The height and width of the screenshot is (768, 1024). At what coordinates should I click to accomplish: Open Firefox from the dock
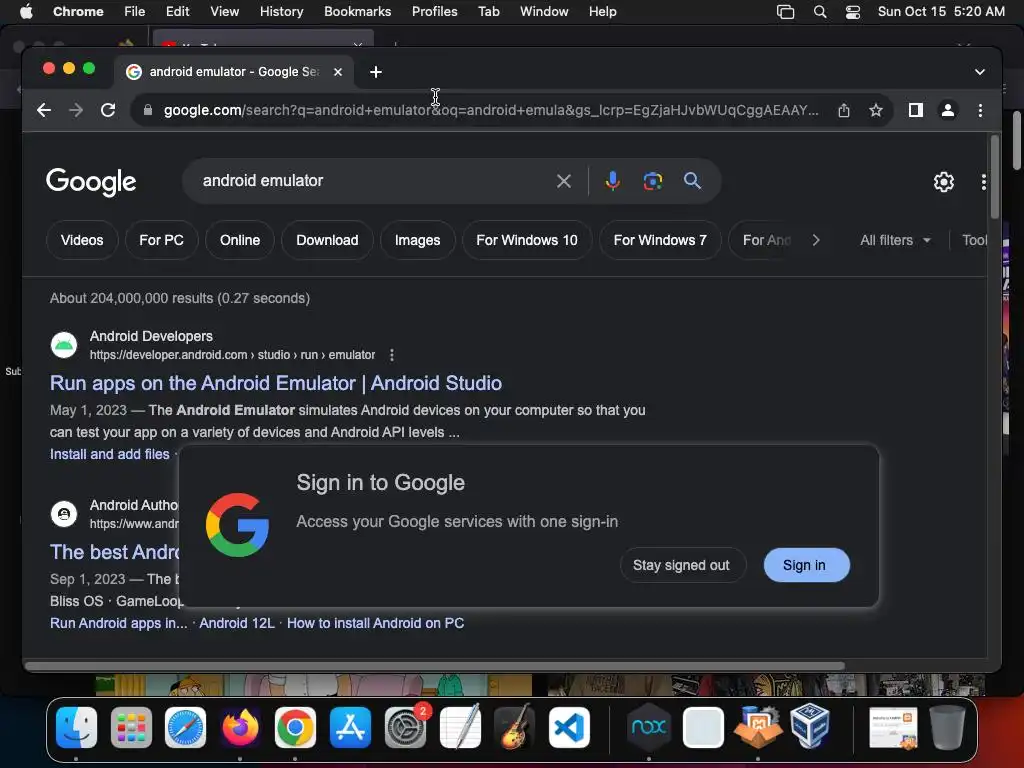tap(240, 727)
